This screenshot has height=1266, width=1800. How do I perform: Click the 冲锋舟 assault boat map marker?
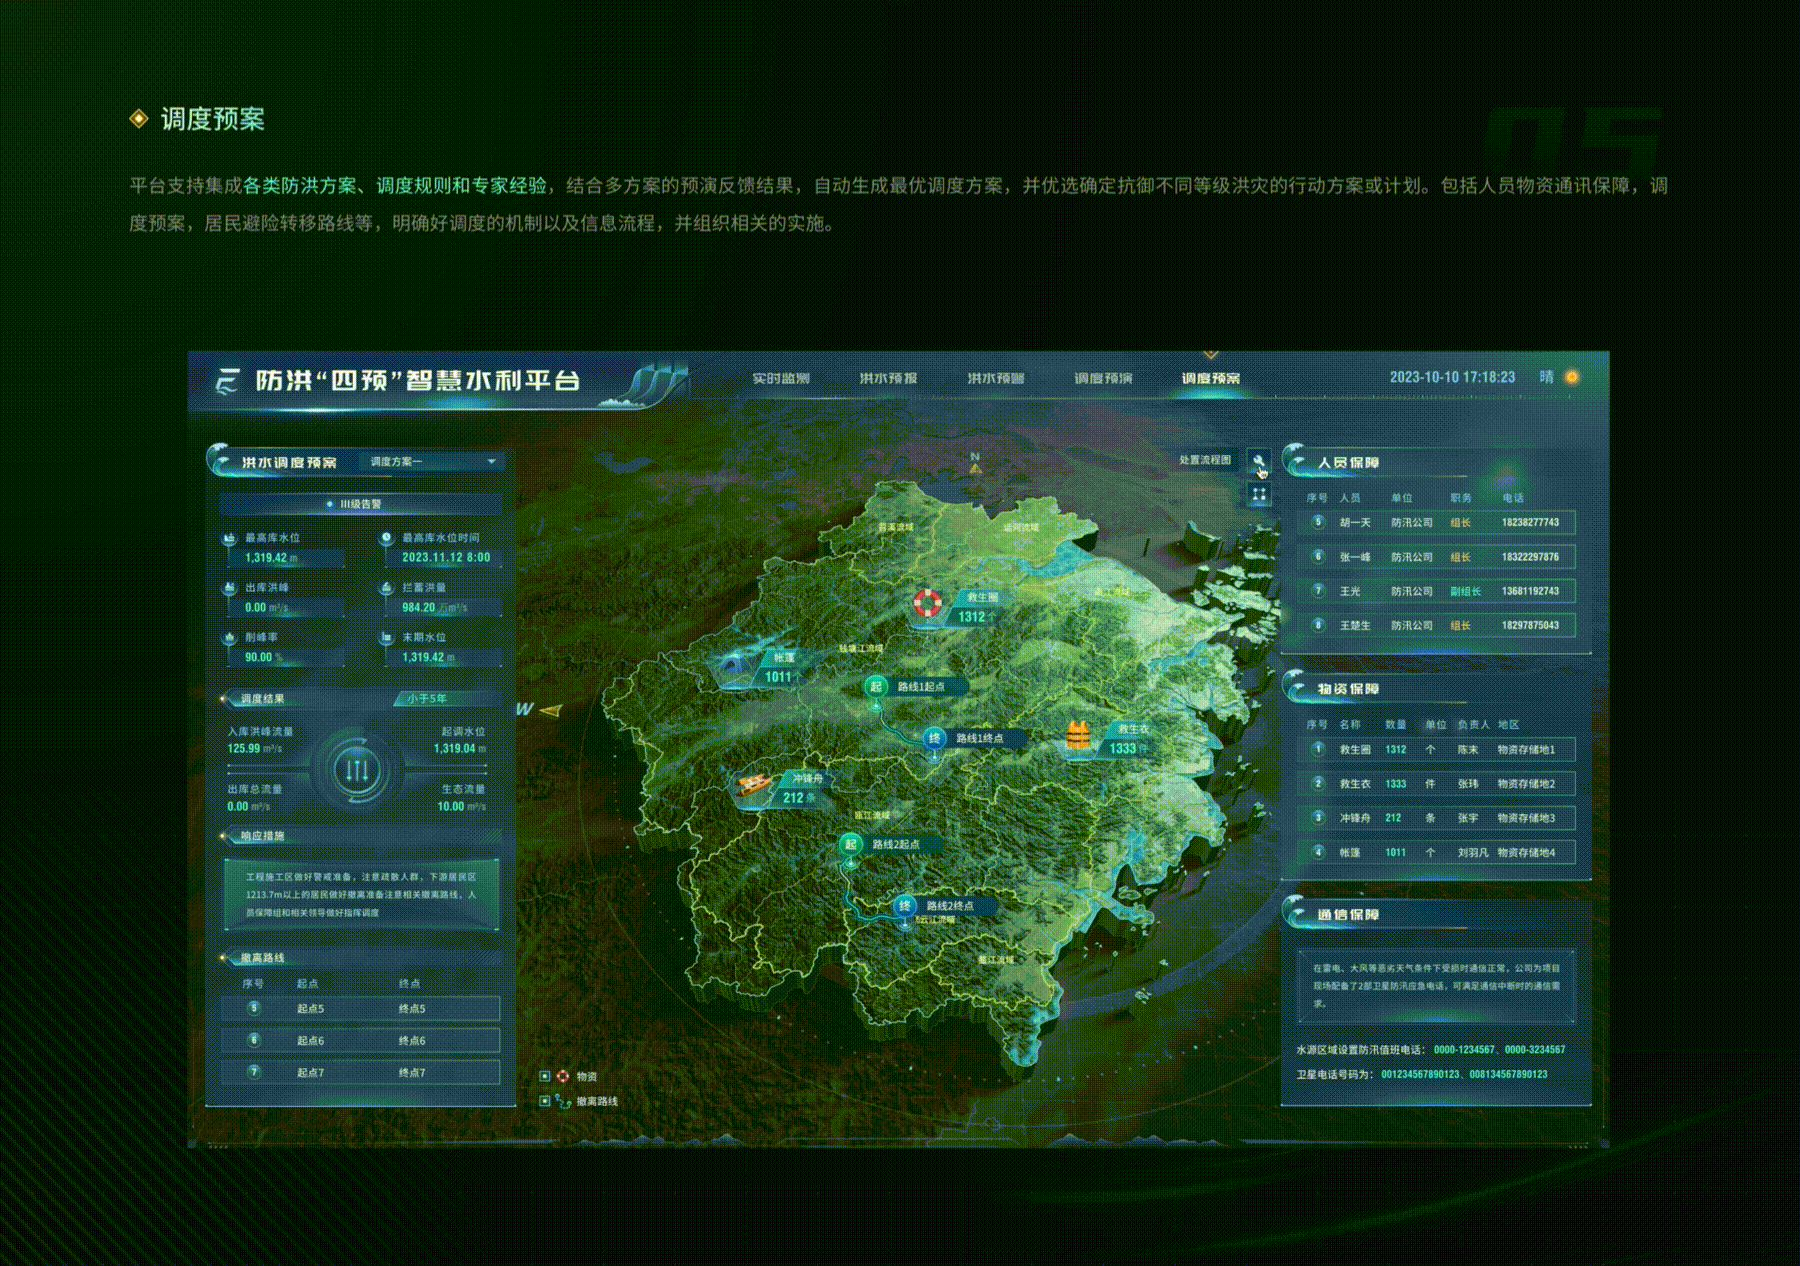point(755,785)
